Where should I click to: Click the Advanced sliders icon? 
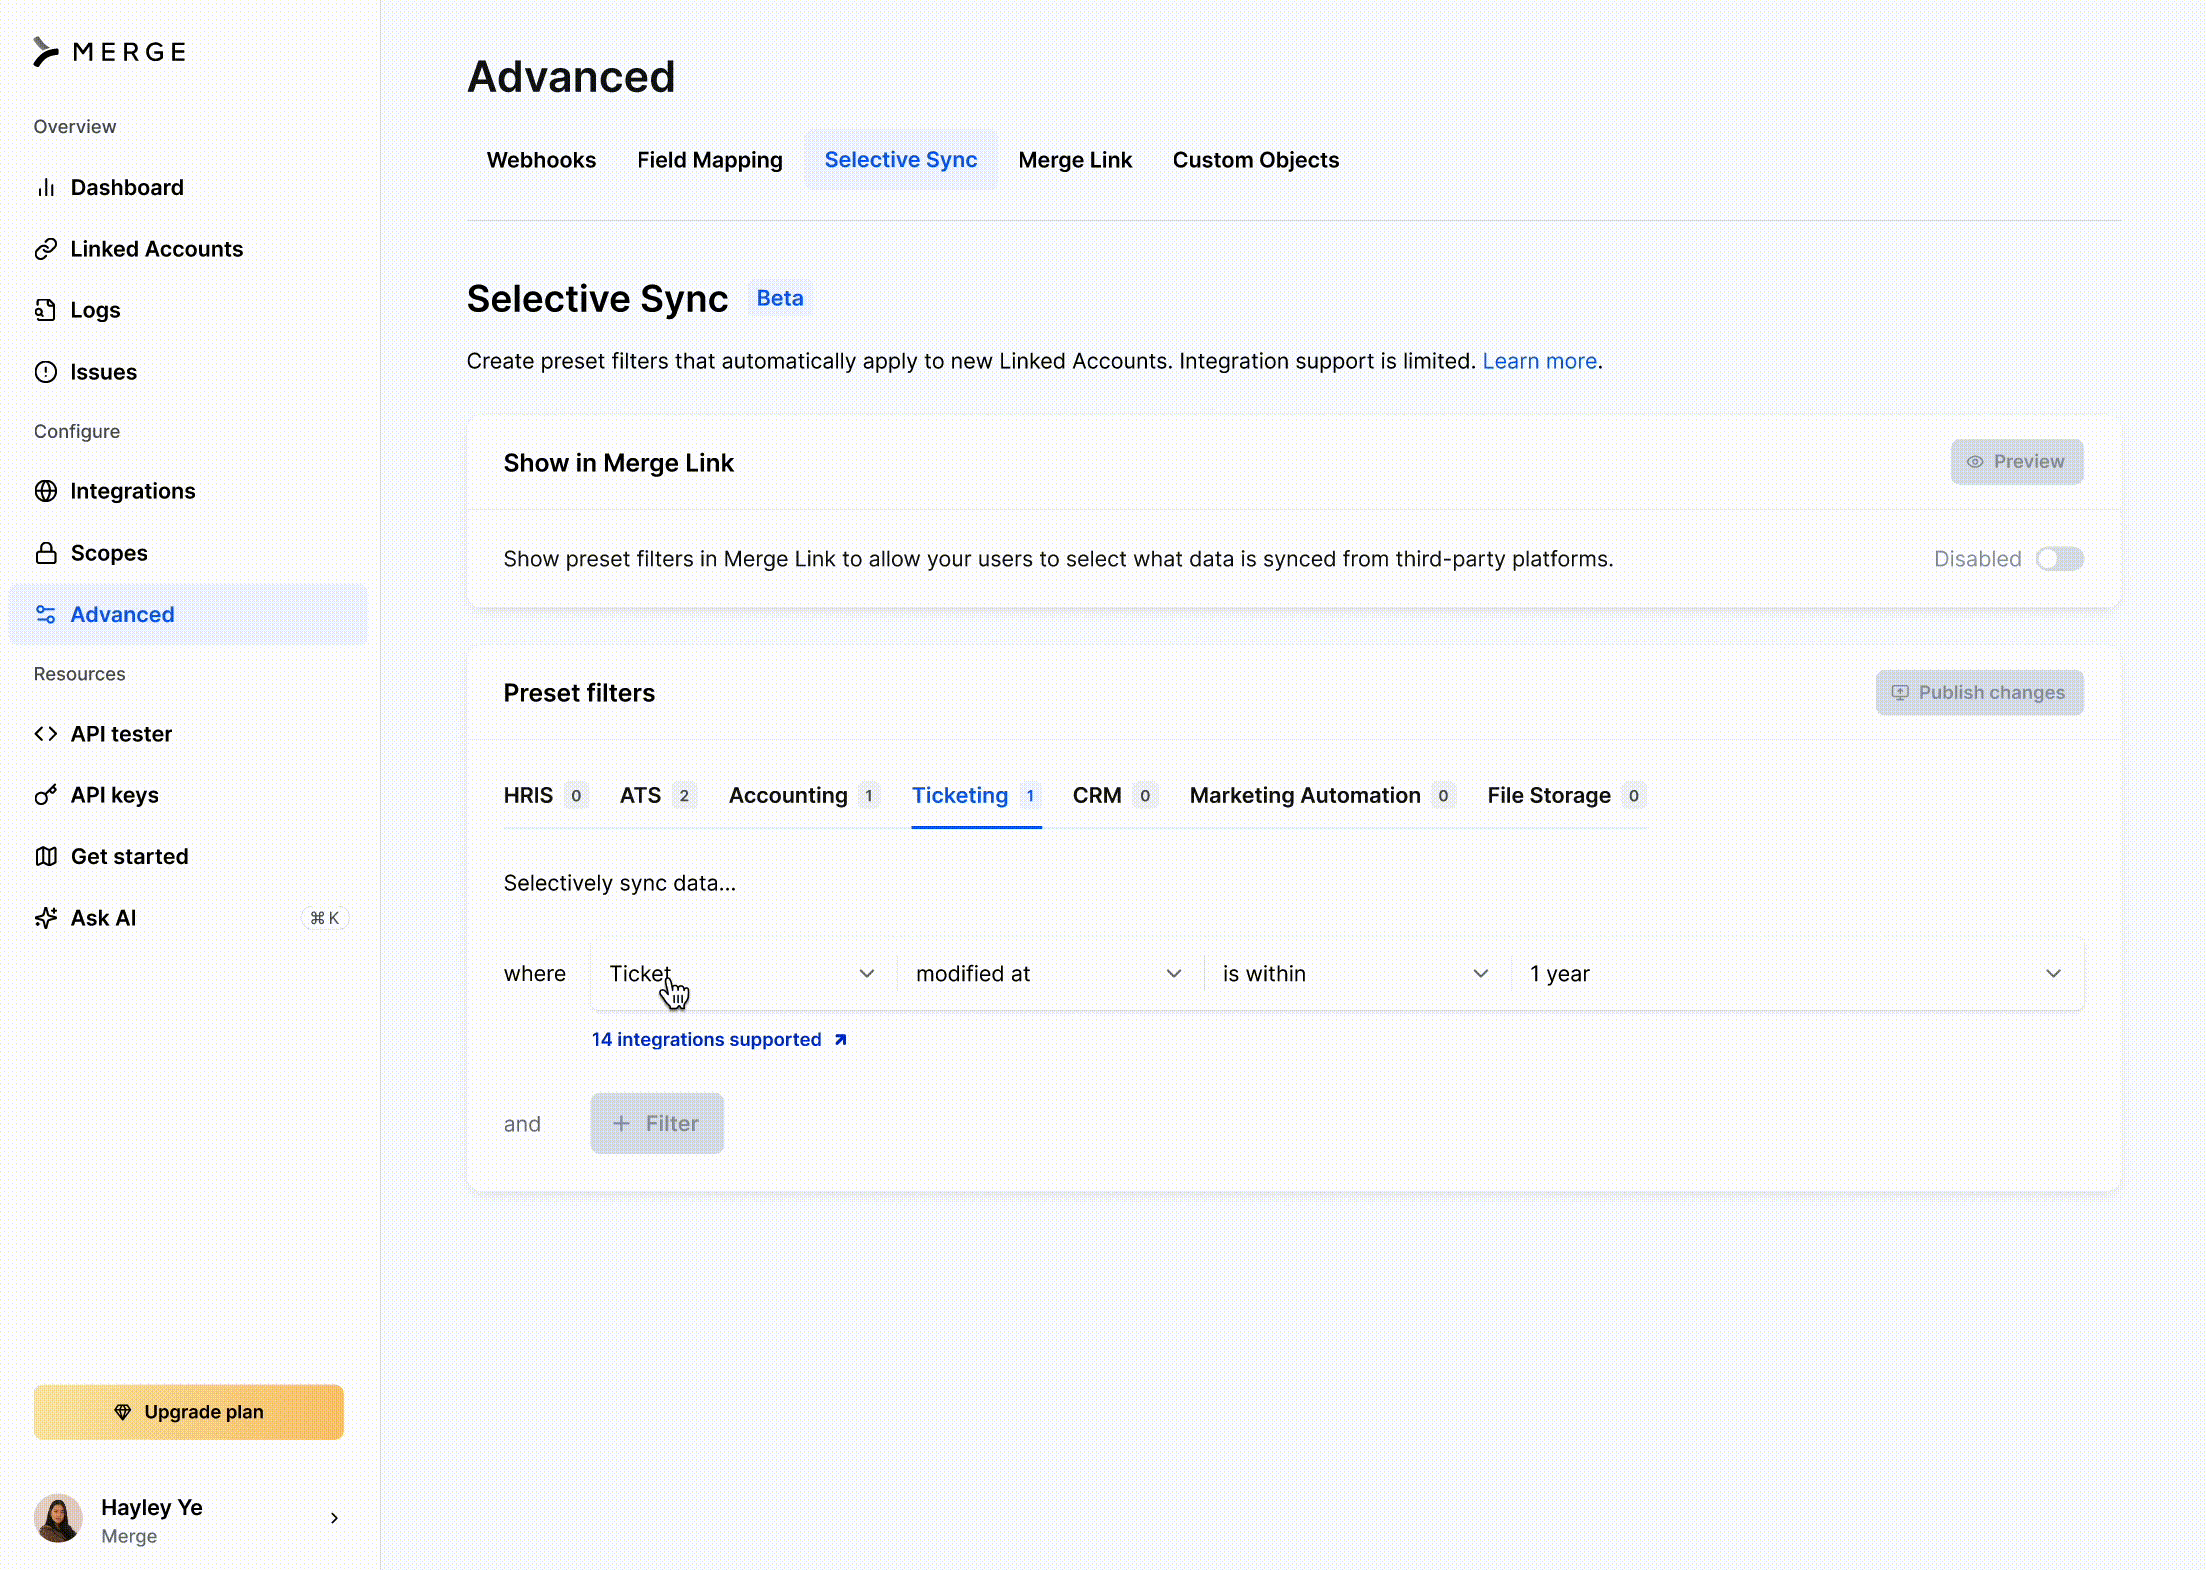(x=46, y=614)
